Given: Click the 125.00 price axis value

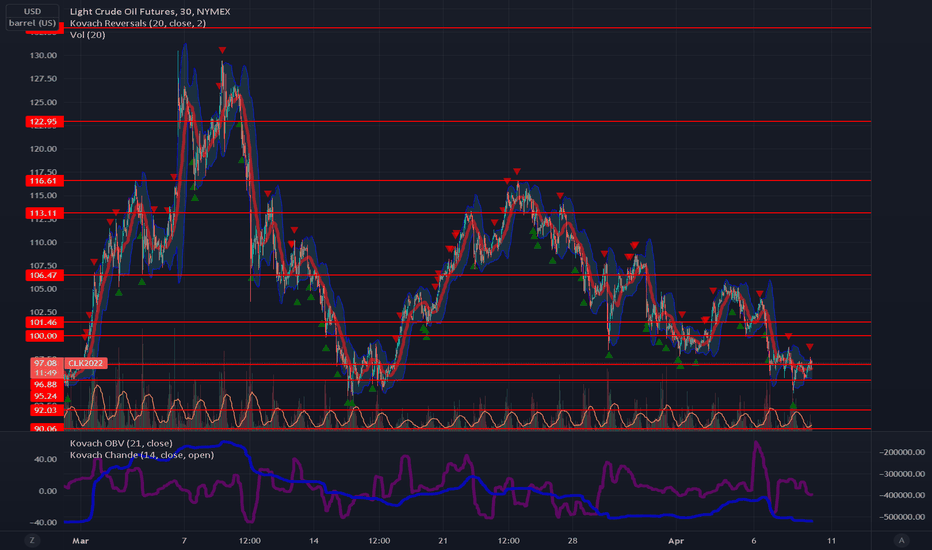Looking at the screenshot, I should [x=43, y=102].
